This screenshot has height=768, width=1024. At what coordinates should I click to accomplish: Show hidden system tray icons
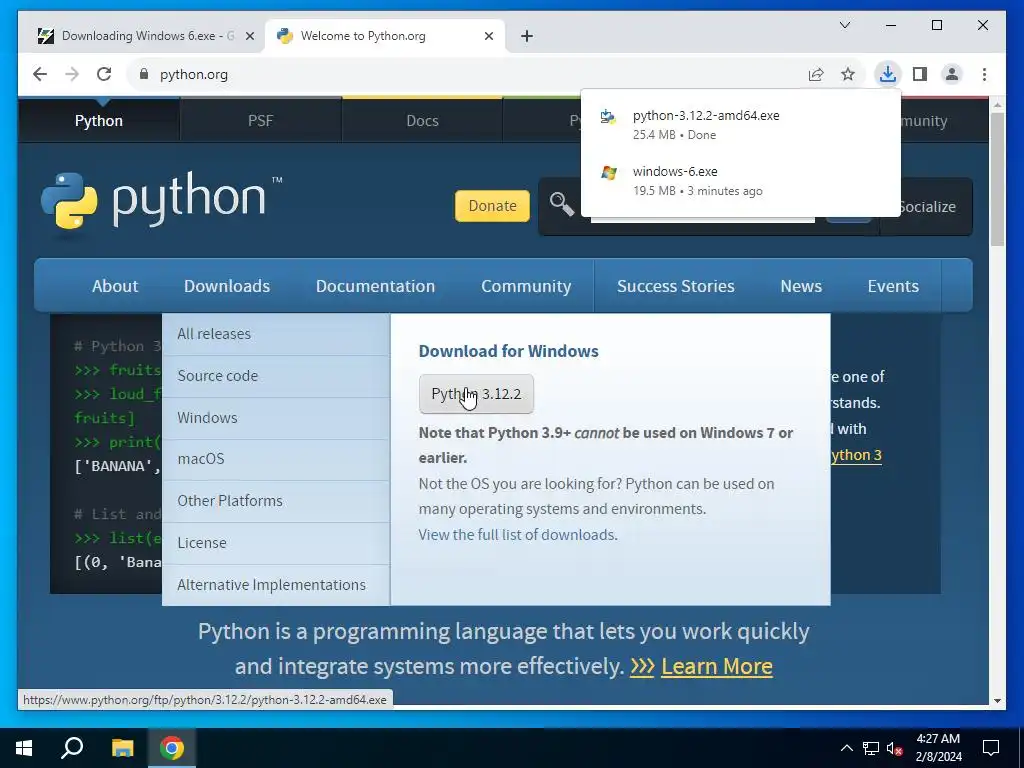(846, 748)
